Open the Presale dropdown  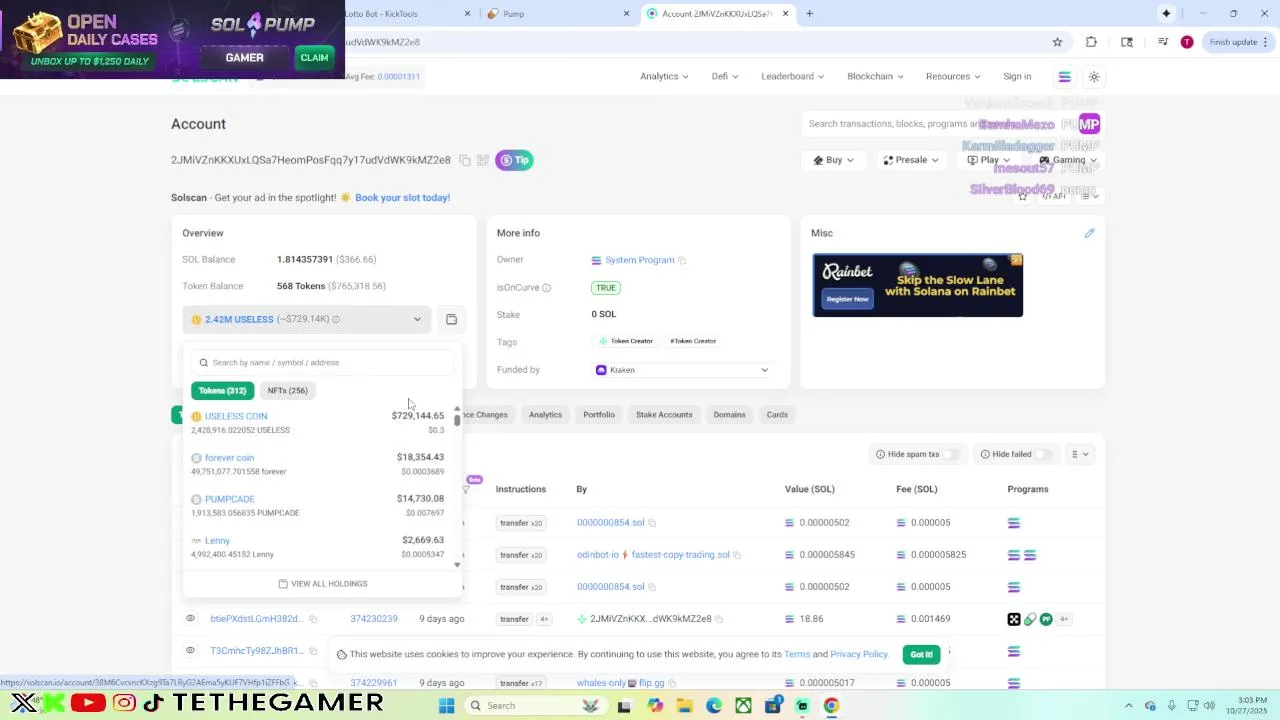click(x=911, y=160)
